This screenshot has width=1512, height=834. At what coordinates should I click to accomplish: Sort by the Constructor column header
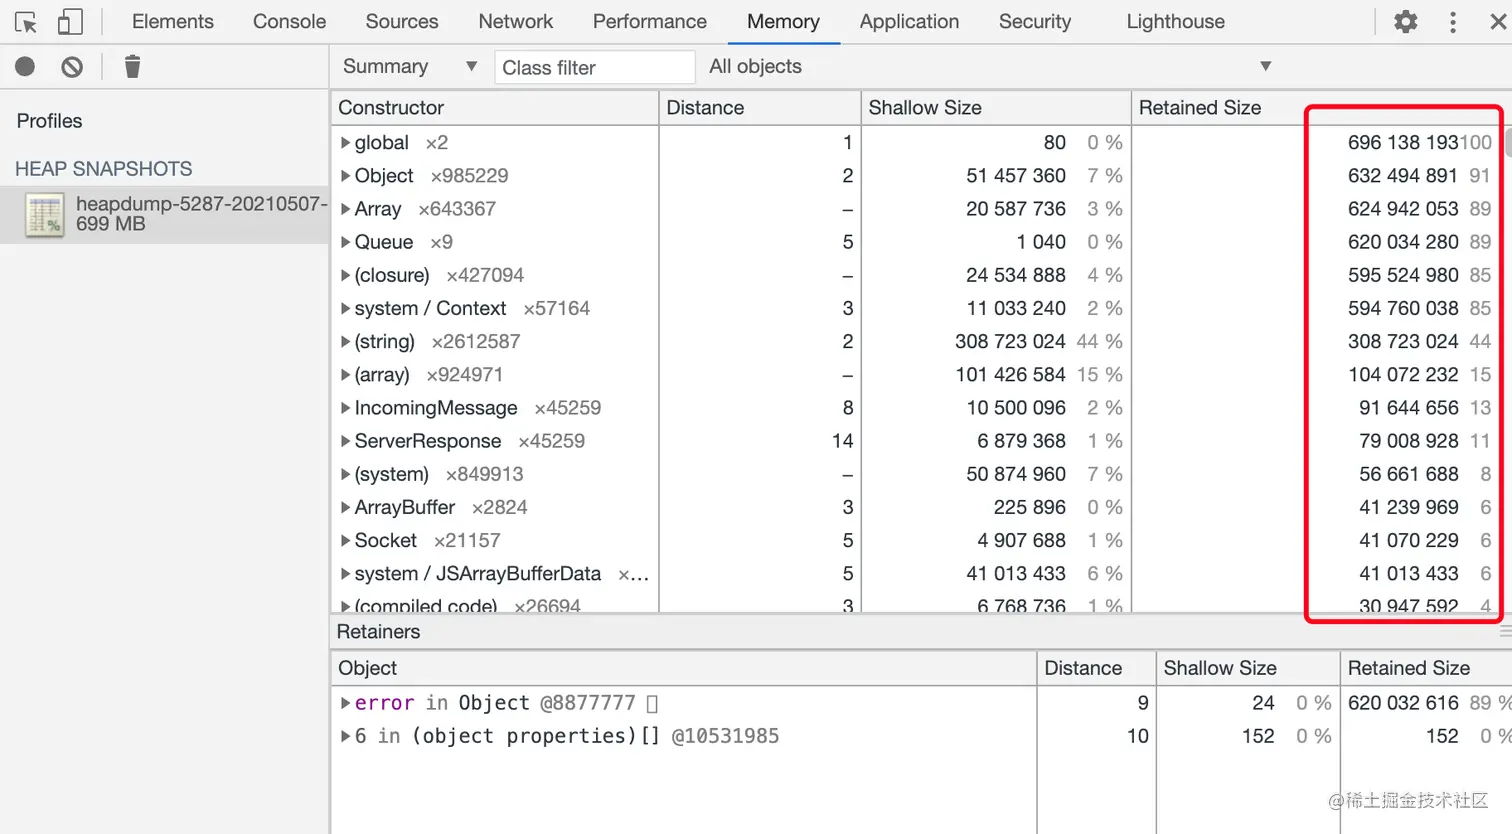tap(494, 107)
